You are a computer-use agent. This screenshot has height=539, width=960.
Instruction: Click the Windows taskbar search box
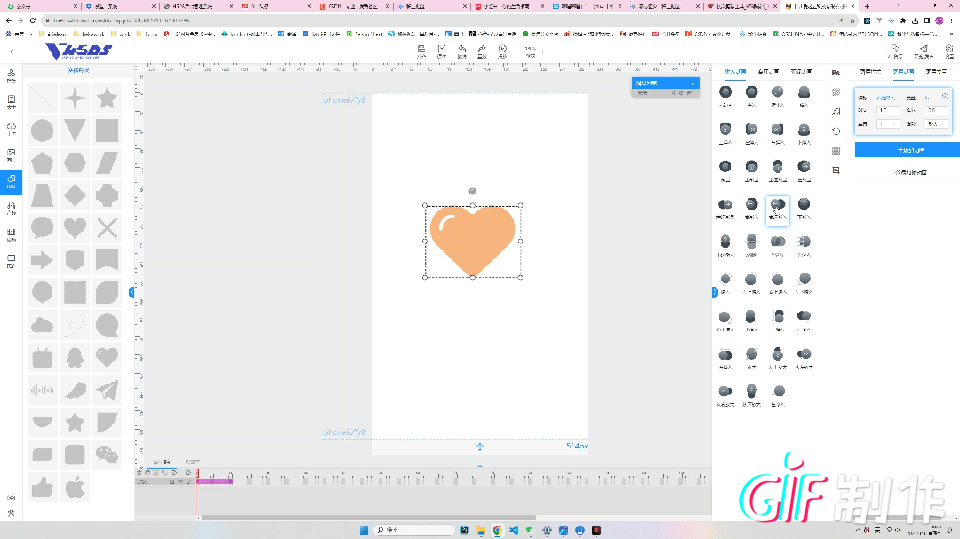pyautogui.click(x=414, y=530)
